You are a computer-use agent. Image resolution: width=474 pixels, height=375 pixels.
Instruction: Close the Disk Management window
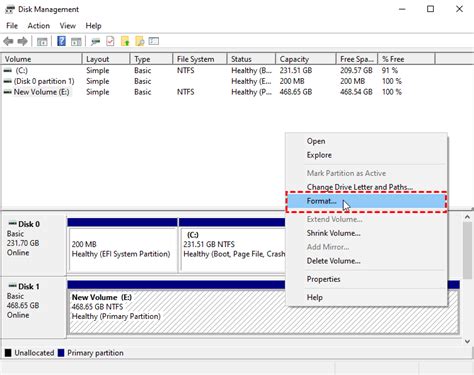point(459,9)
